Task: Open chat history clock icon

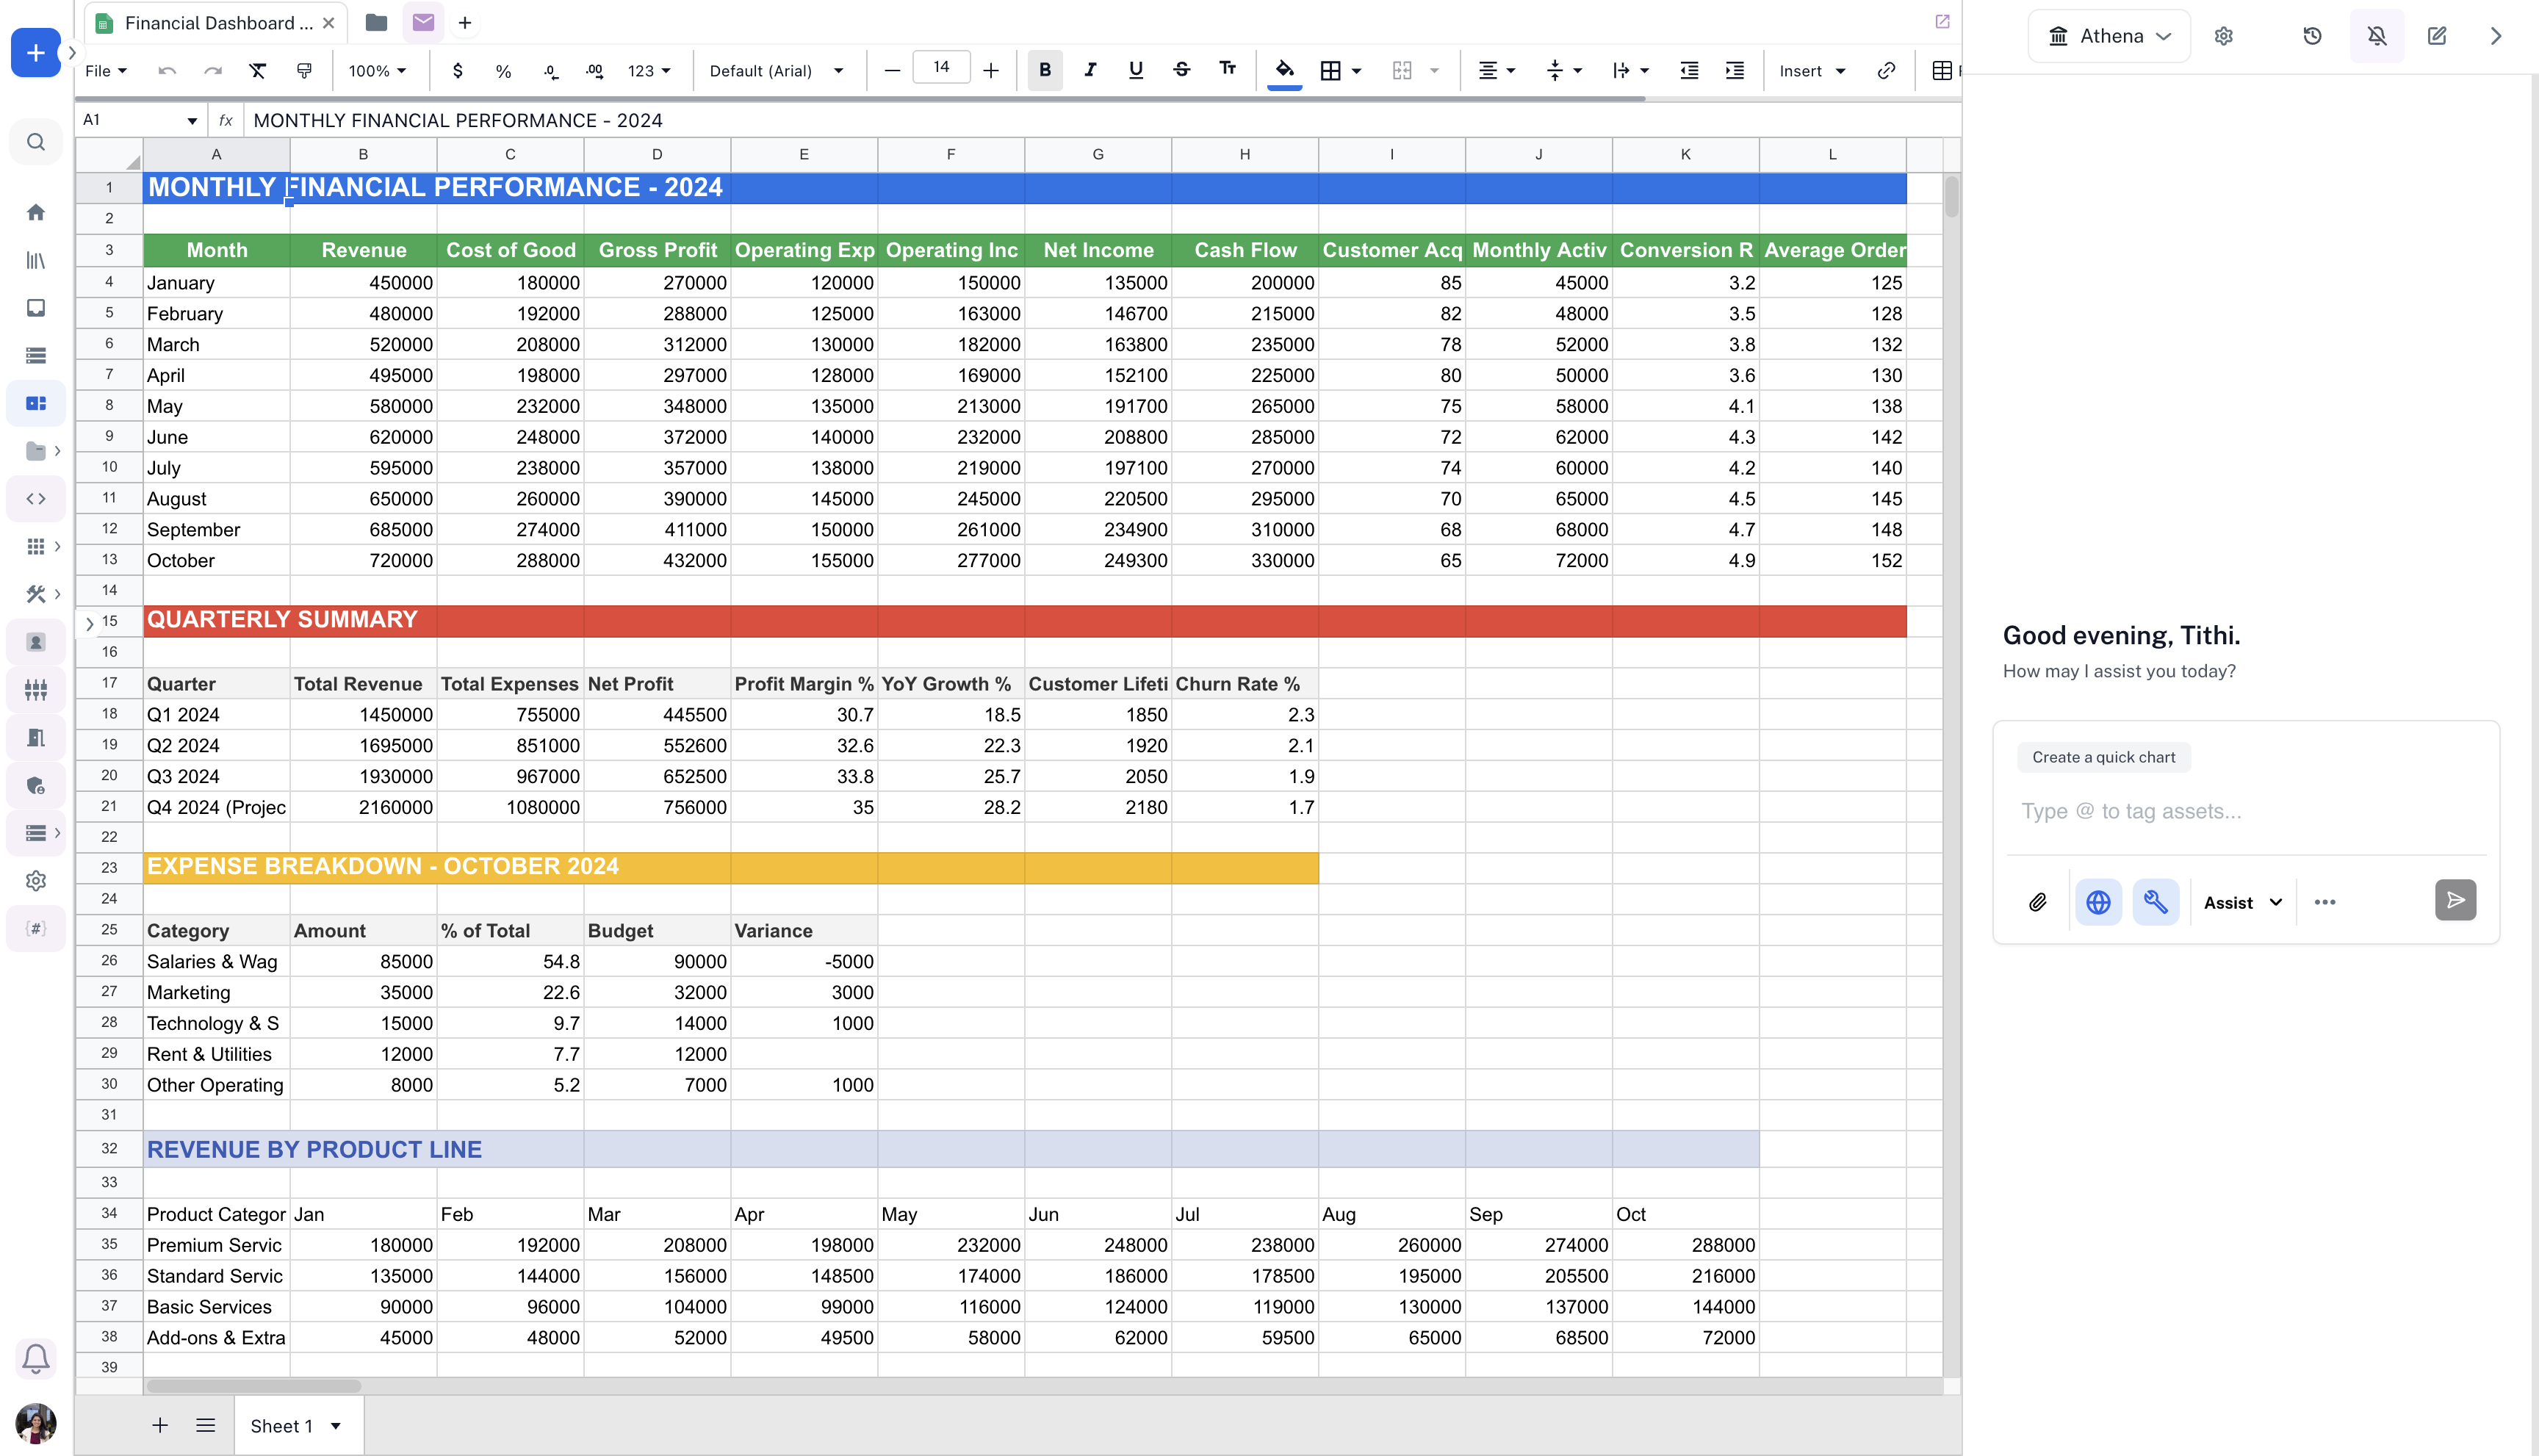Action: [2312, 36]
